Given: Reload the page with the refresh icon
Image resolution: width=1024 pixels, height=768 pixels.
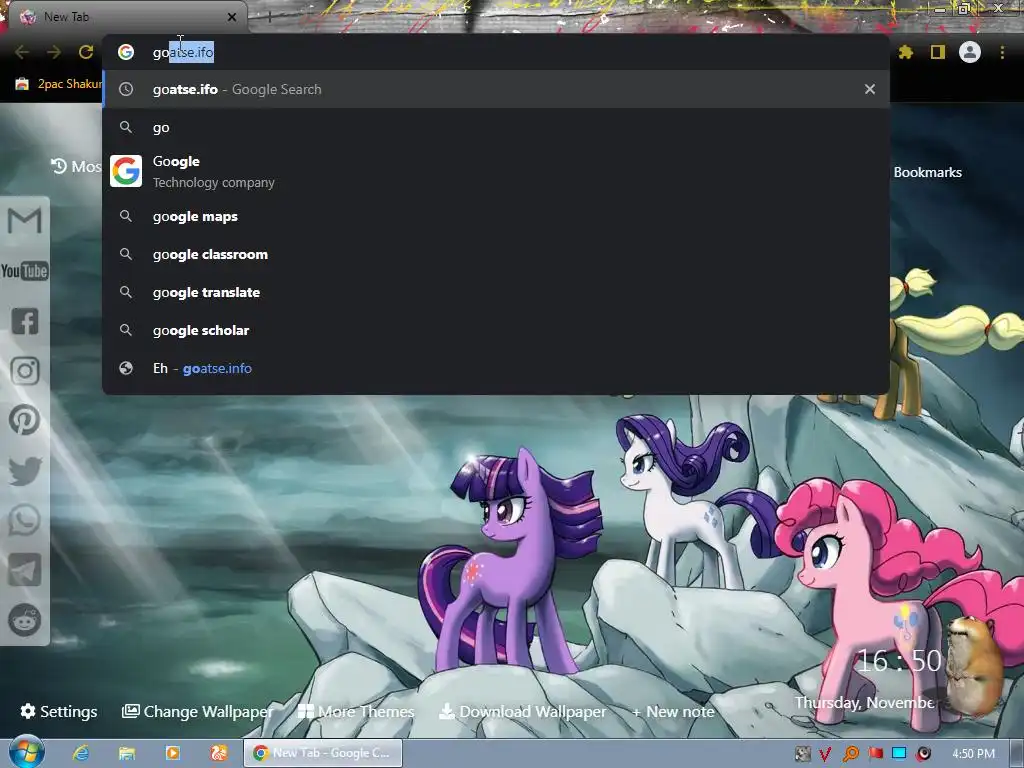Looking at the screenshot, I should (x=86, y=52).
